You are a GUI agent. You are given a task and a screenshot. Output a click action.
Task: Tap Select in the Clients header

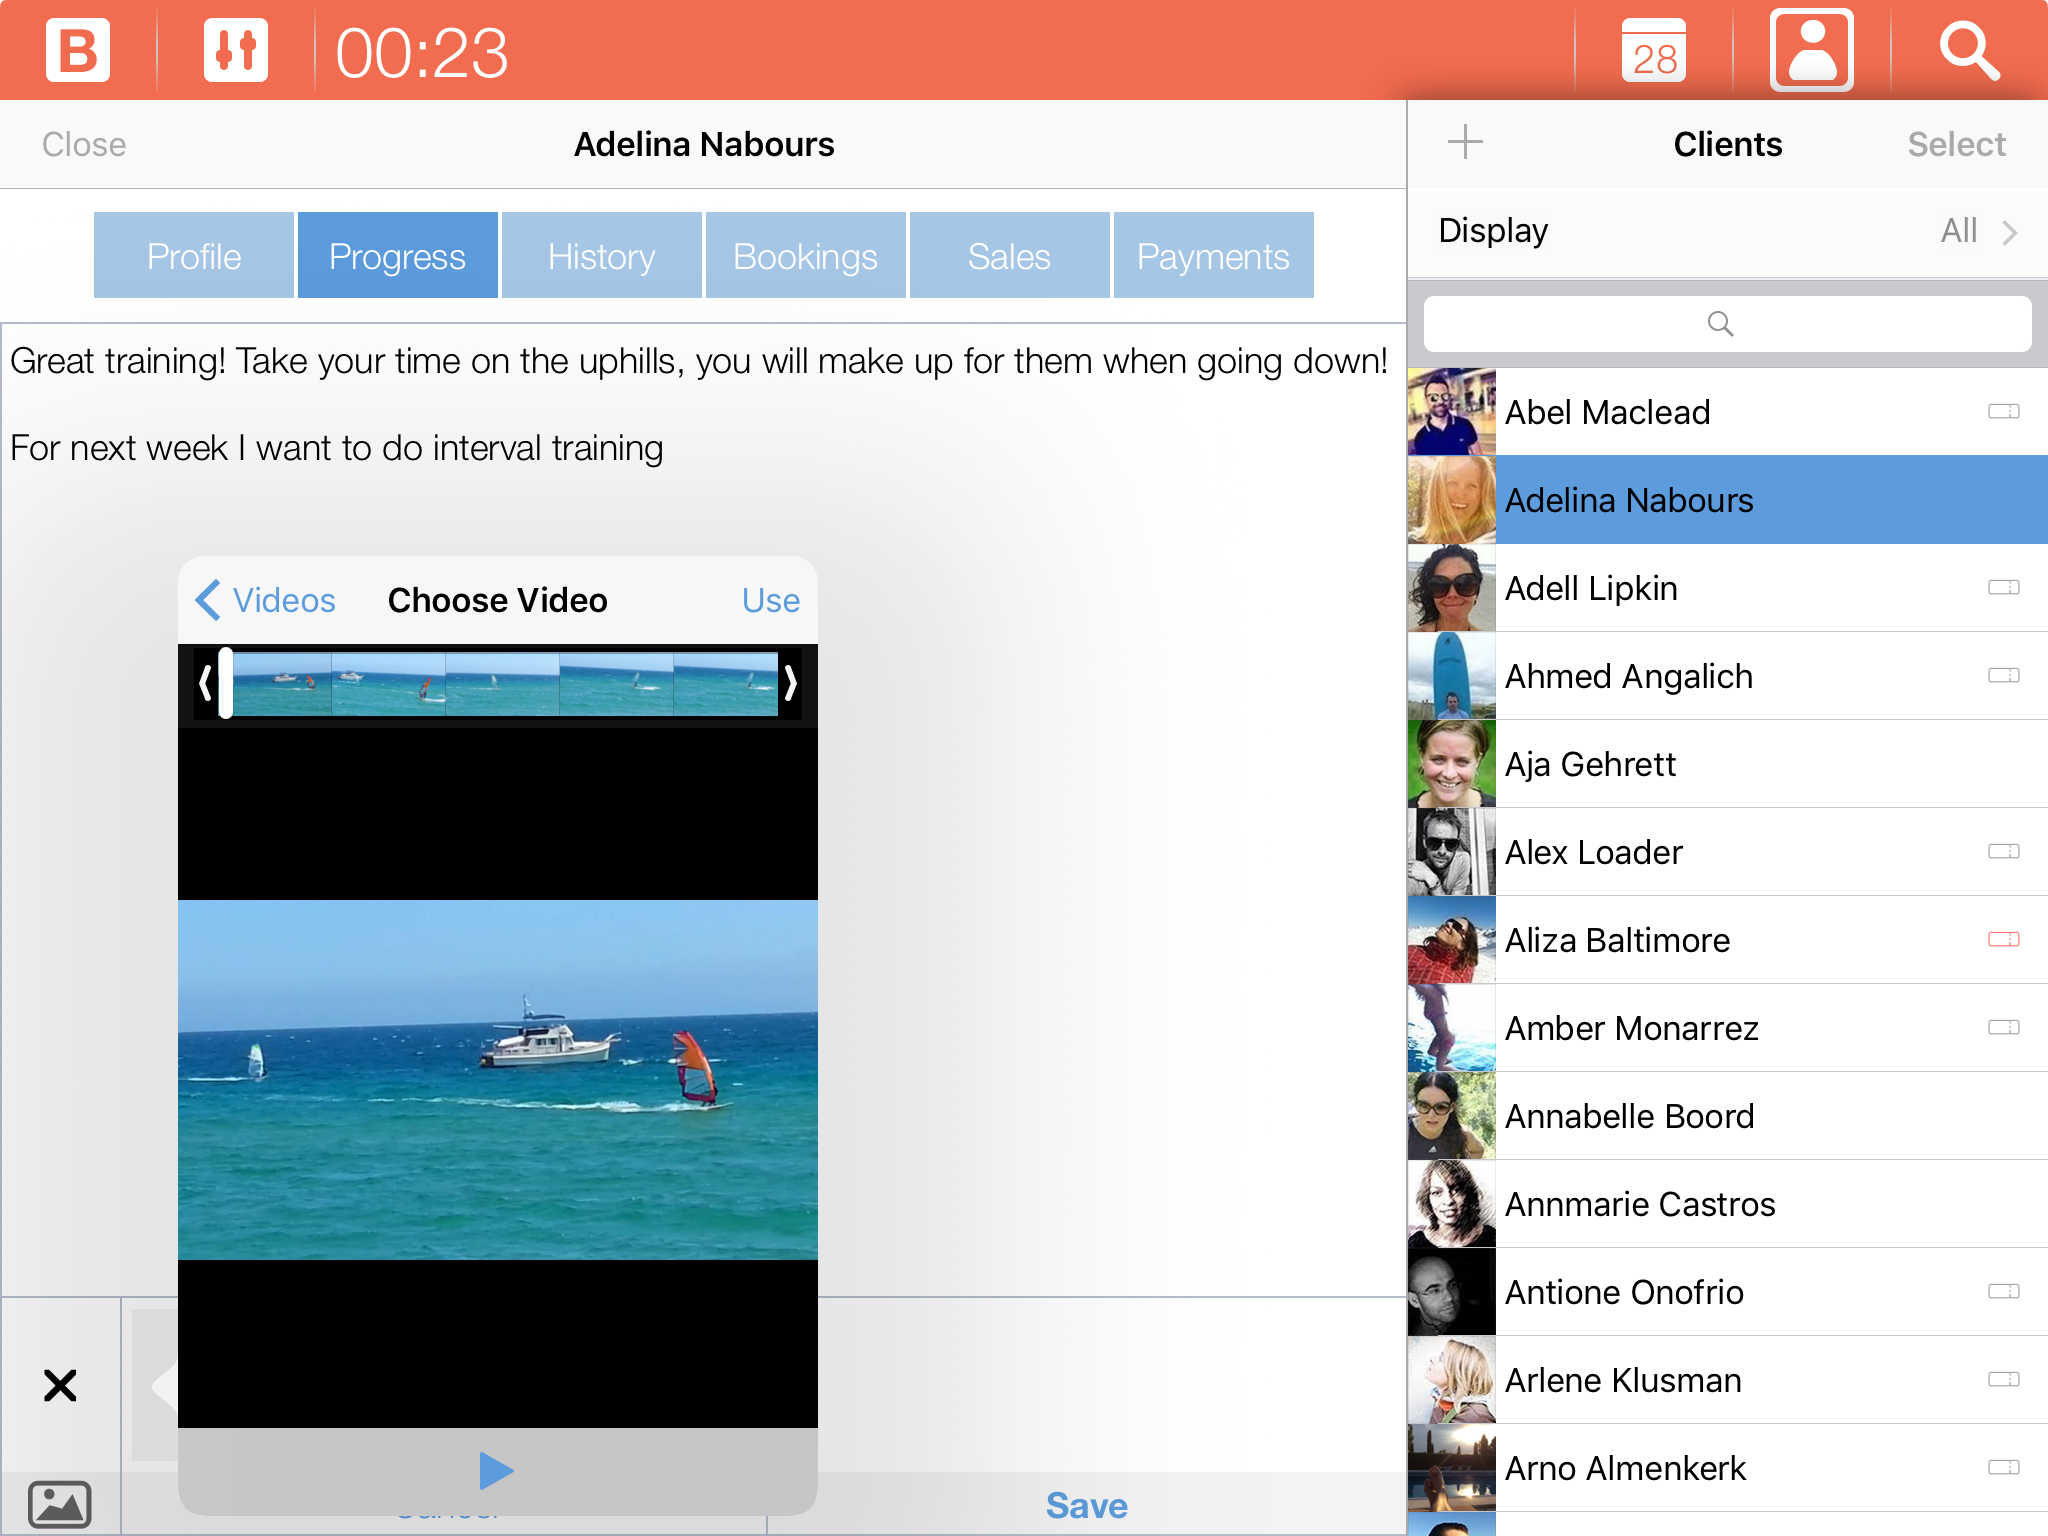(x=1955, y=144)
